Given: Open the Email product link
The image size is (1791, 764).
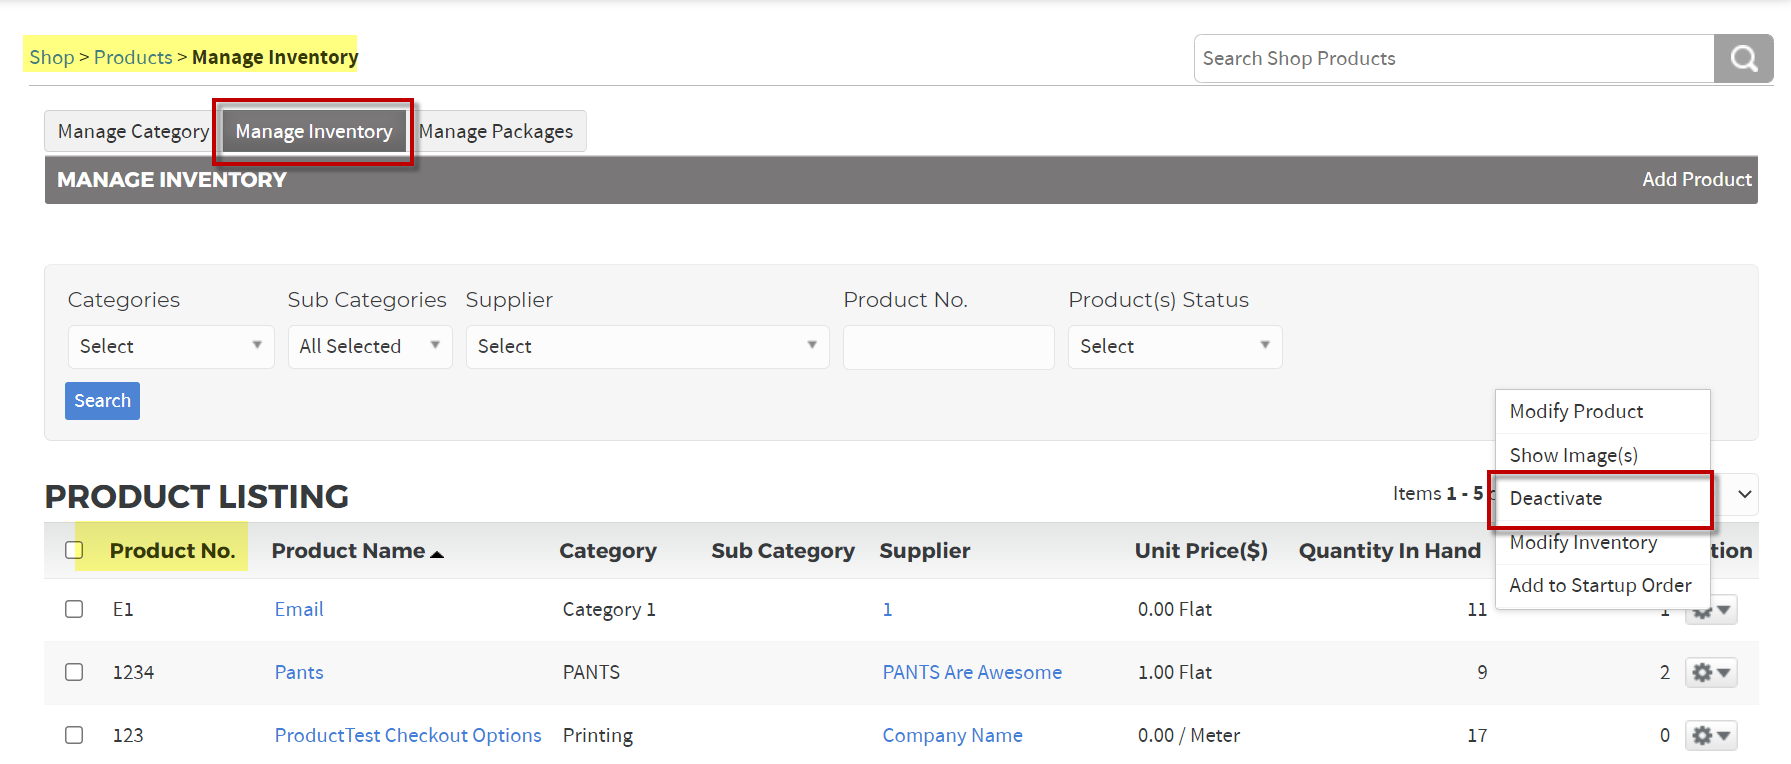Looking at the screenshot, I should [299, 609].
